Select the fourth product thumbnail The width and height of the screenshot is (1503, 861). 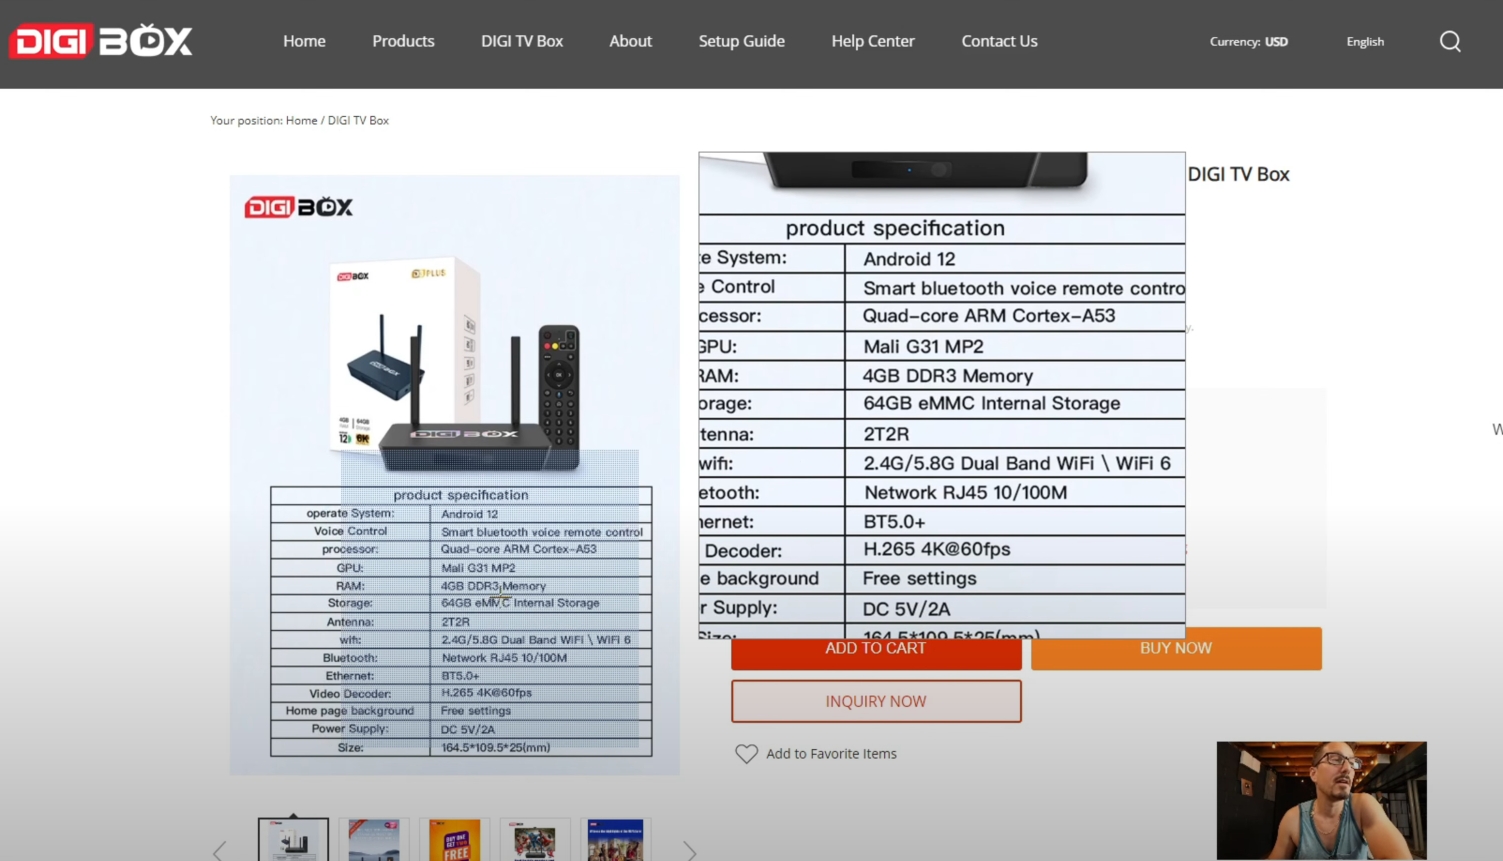tap(535, 840)
